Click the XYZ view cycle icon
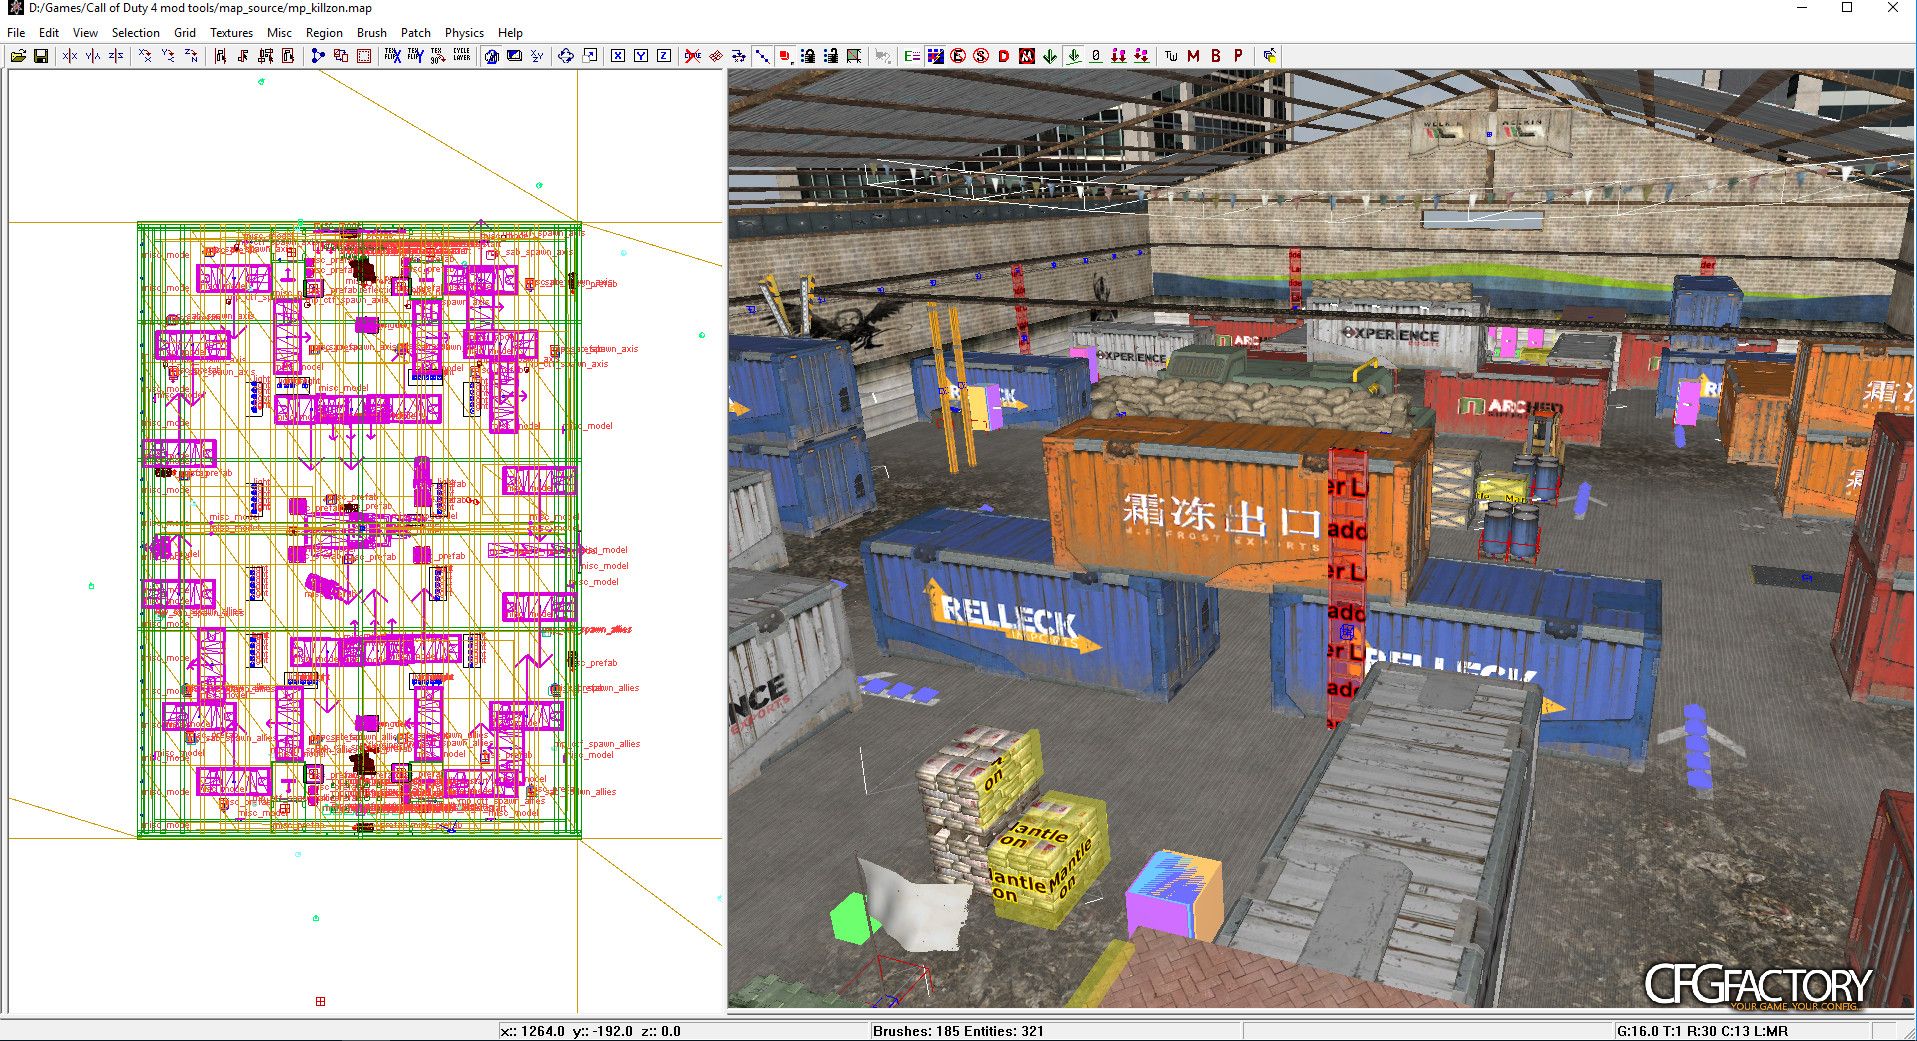Image resolution: width=1917 pixels, height=1041 pixels. [x=537, y=56]
